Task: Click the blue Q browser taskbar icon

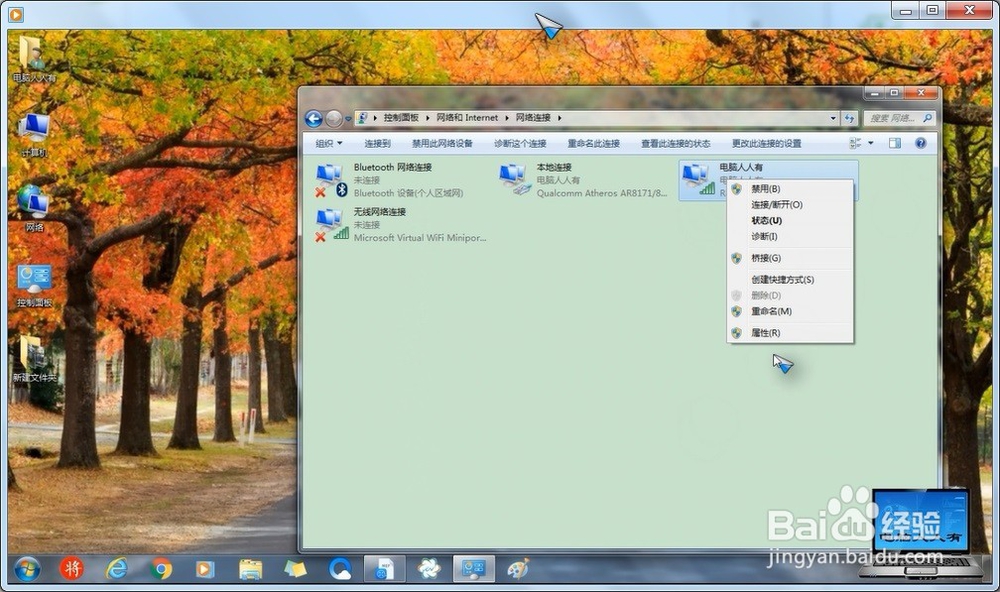Action: [340, 568]
